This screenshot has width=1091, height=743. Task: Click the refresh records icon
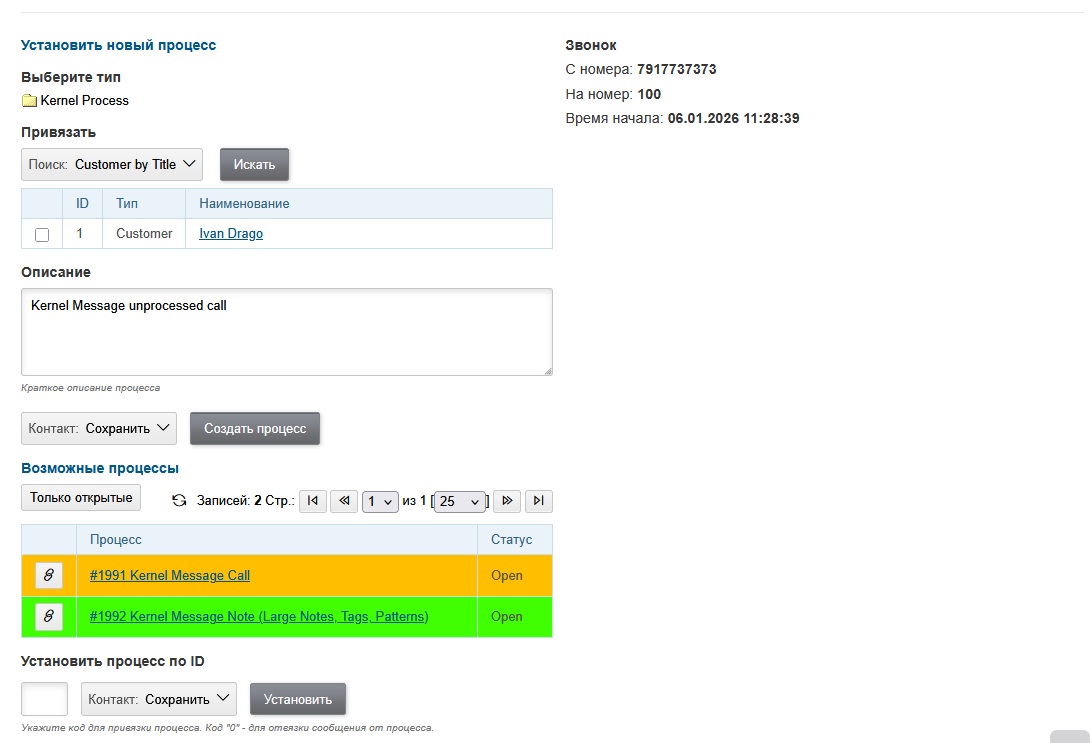pos(180,501)
